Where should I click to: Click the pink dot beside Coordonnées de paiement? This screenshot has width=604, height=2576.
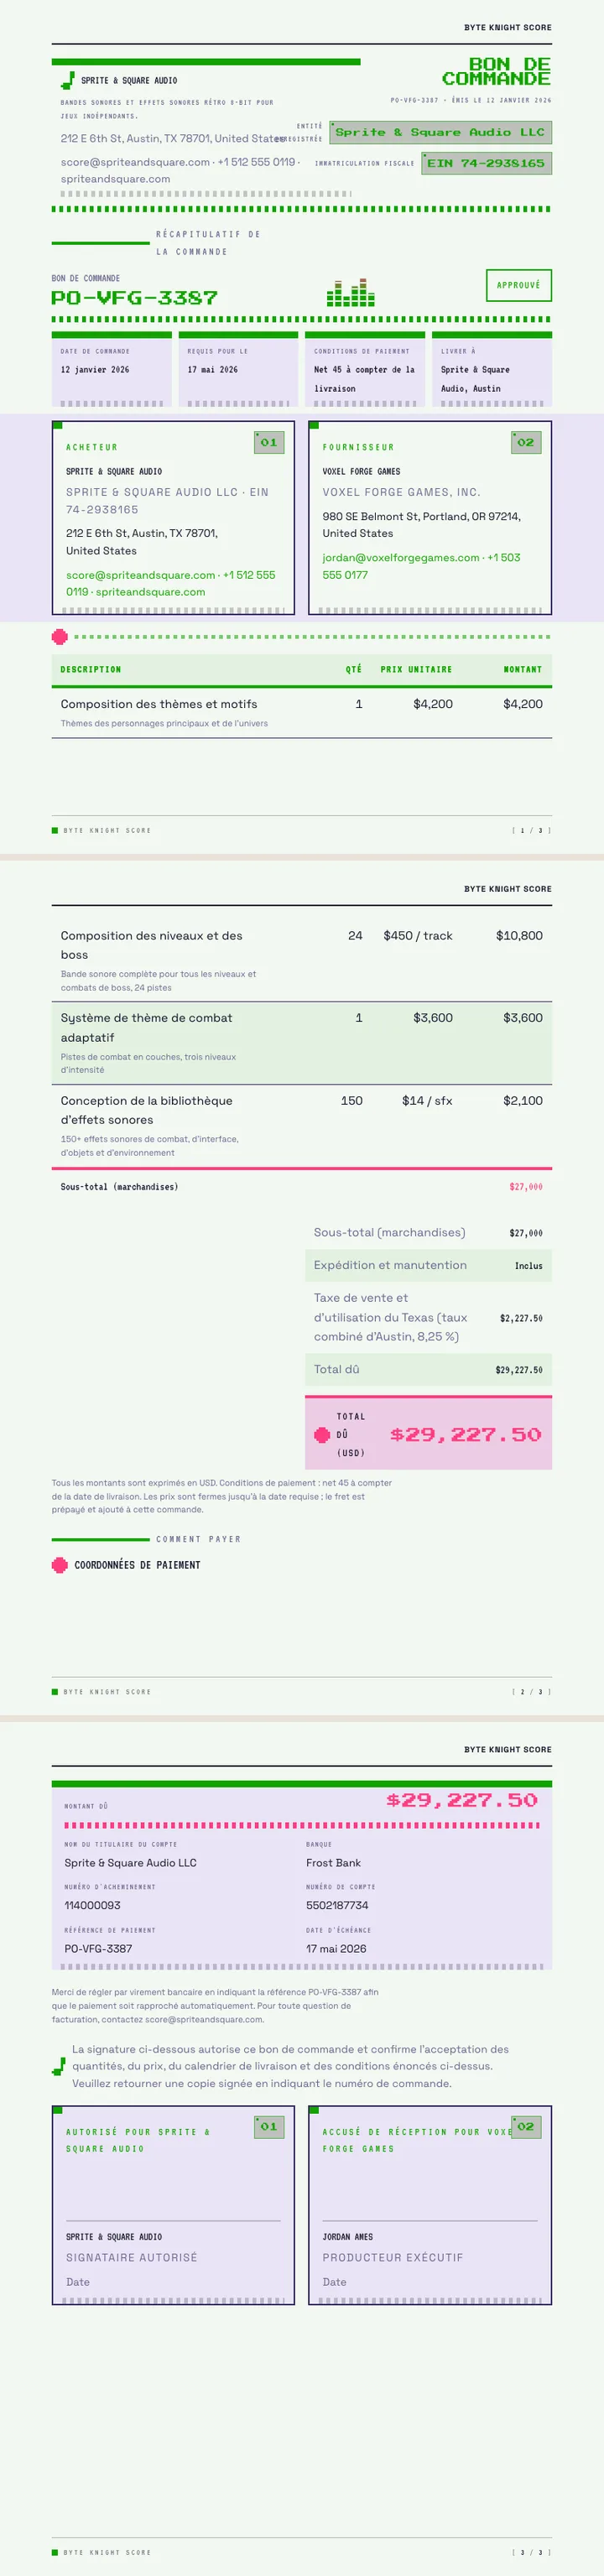pyautogui.click(x=60, y=1565)
